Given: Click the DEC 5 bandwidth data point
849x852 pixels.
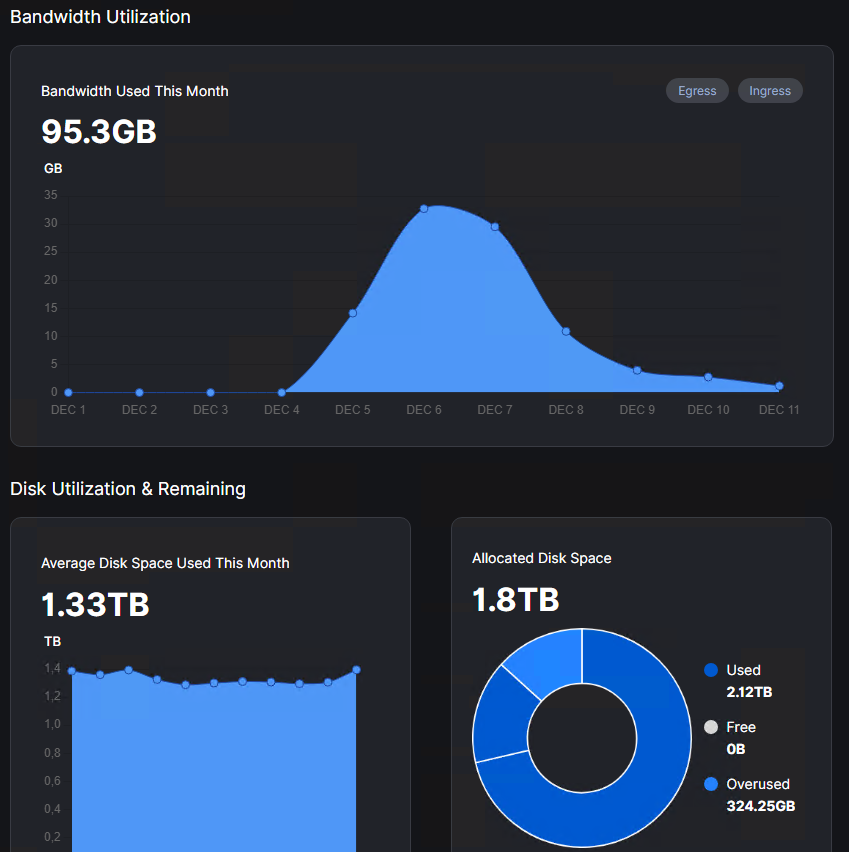Looking at the screenshot, I should click(353, 313).
